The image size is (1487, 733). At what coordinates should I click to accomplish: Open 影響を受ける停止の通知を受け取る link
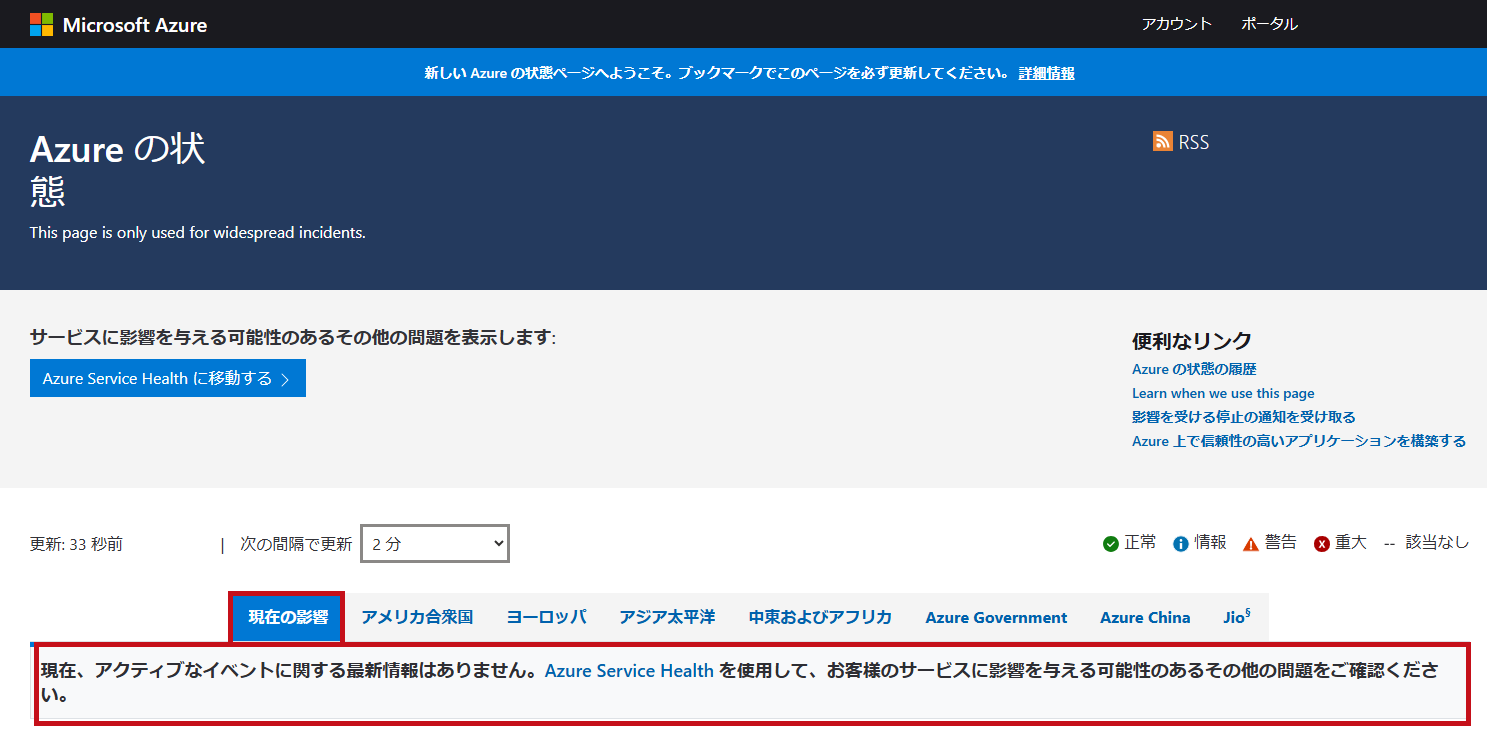tap(1244, 417)
